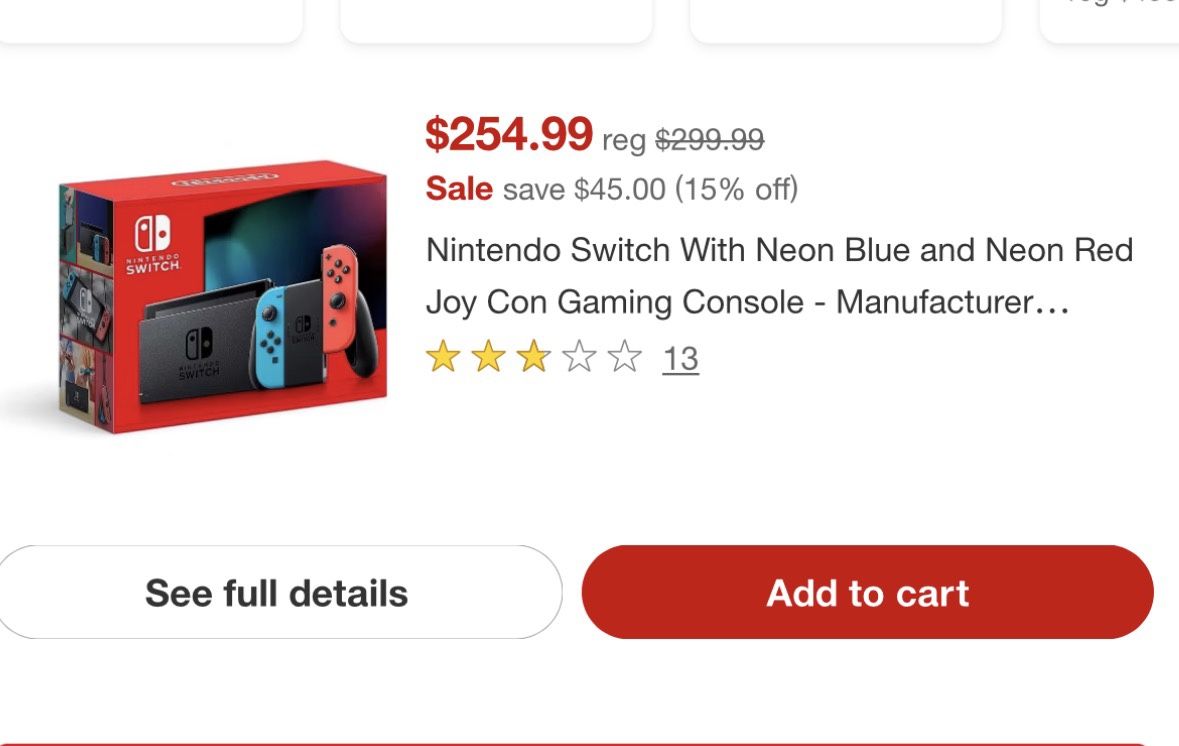This screenshot has width=1179, height=746.
Task: Select the third partial card at top
Action: [845, 20]
